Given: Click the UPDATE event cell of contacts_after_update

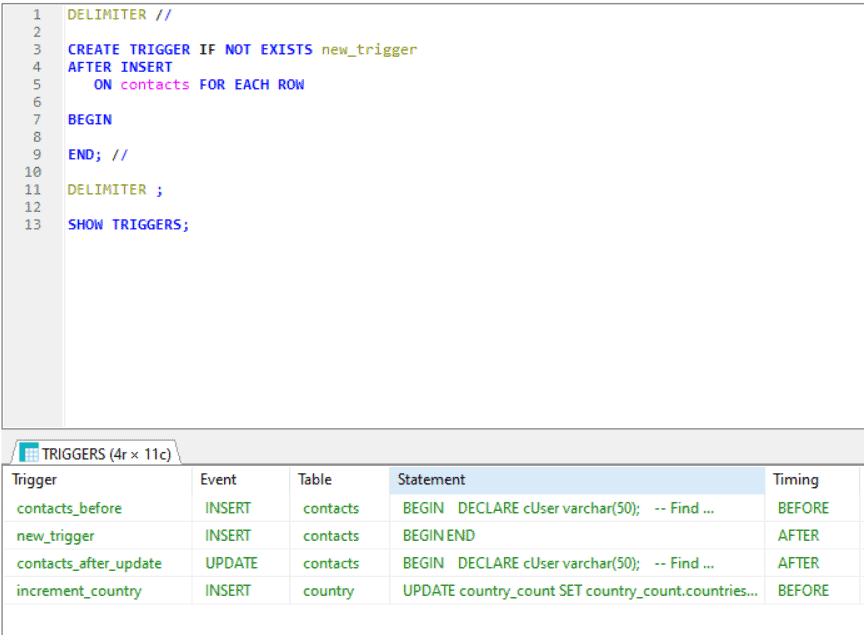Looking at the screenshot, I should (232, 563).
